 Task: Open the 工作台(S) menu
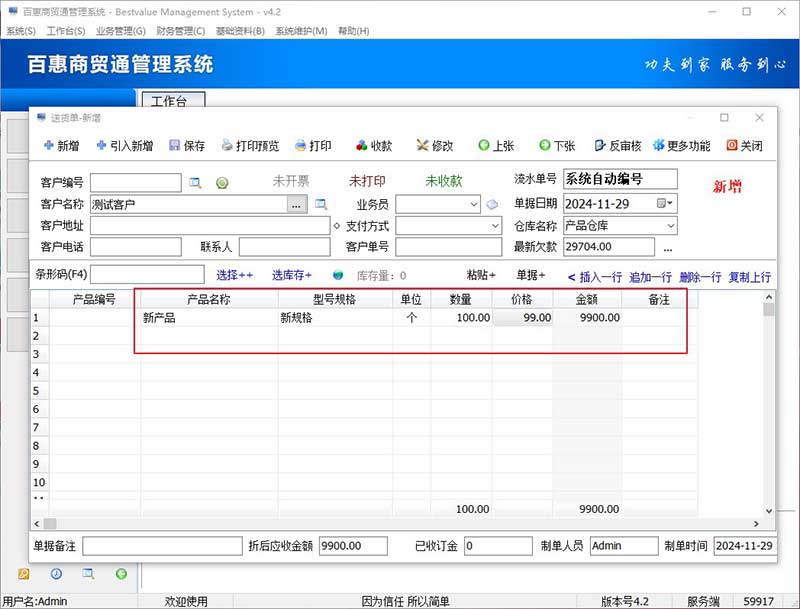[66, 31]
